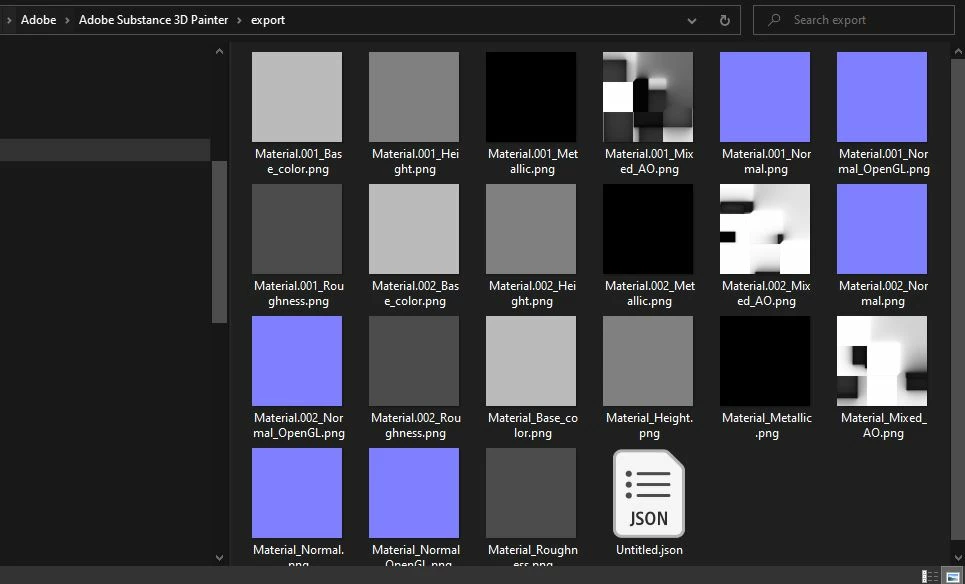Screen dimensions: 965x584
Task: Select Material.002_Metallic.png thumbnail
Action: tap(647, 229)
